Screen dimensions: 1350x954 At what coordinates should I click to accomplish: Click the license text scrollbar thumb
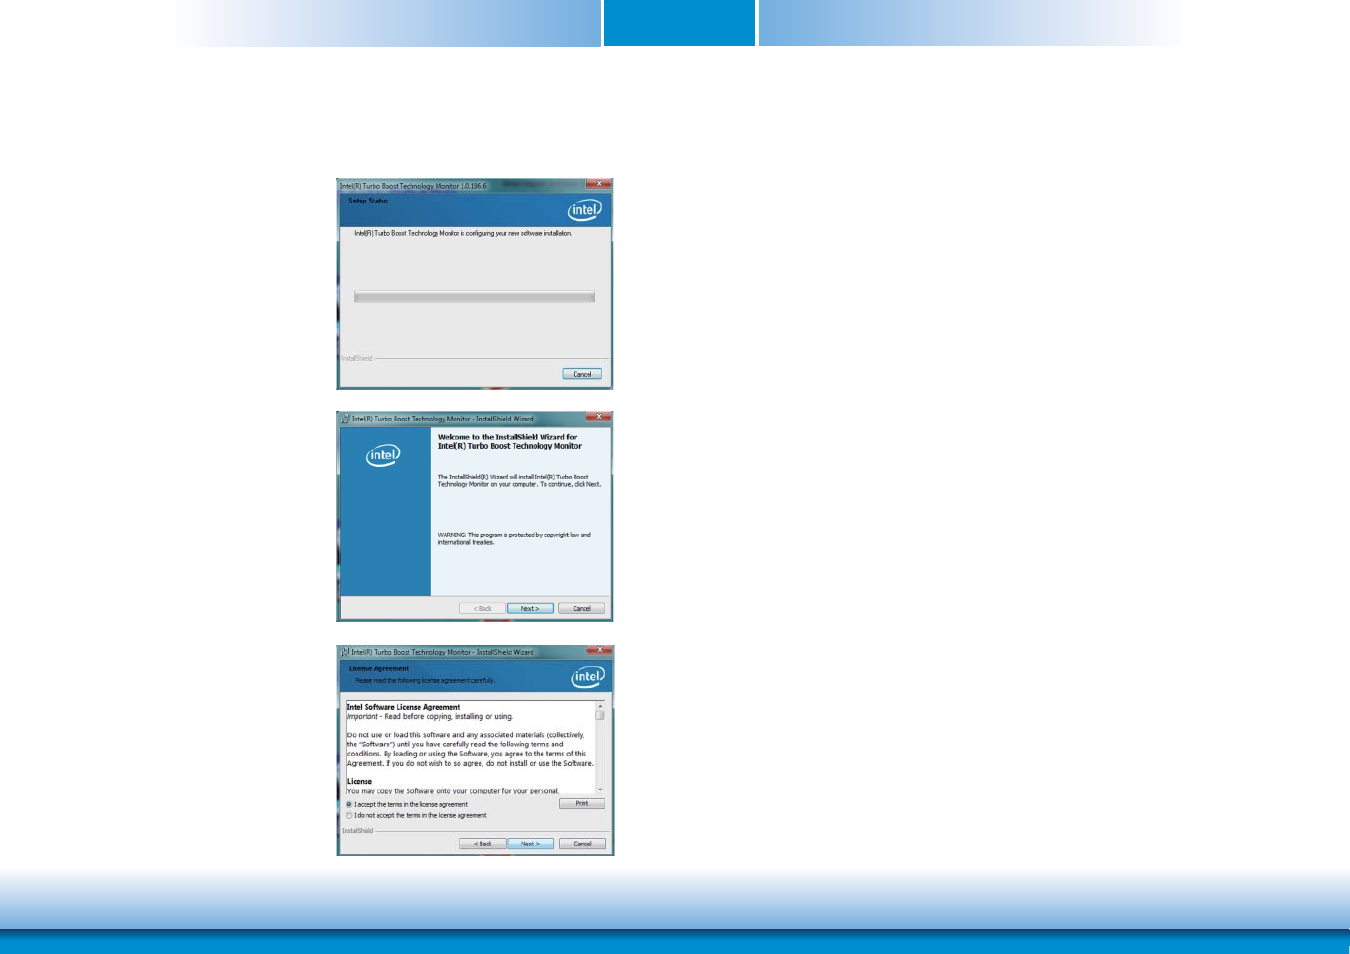click(x=600, y=715)
